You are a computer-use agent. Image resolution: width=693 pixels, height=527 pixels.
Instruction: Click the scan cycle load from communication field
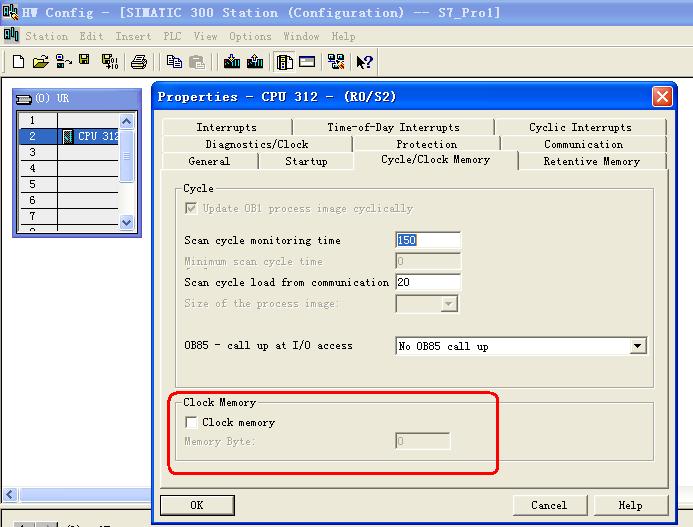428,282
